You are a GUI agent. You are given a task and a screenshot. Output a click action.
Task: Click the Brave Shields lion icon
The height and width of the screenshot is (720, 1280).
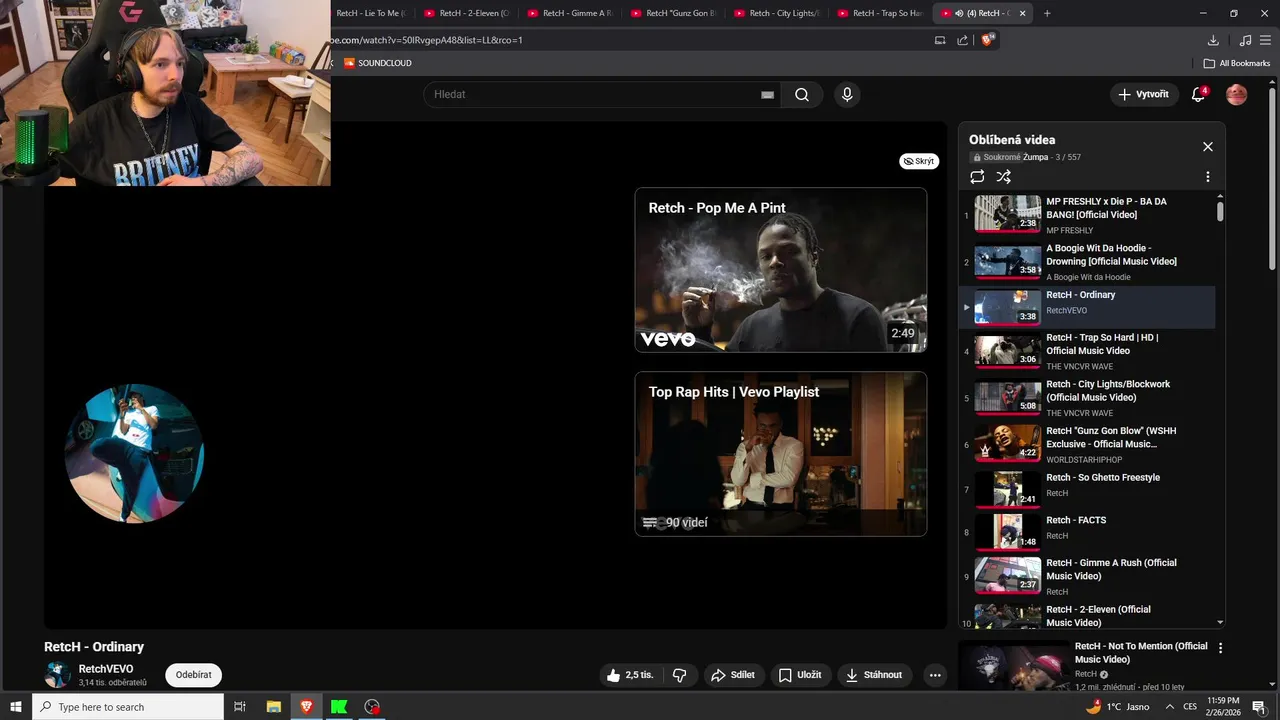click(987, 40)
